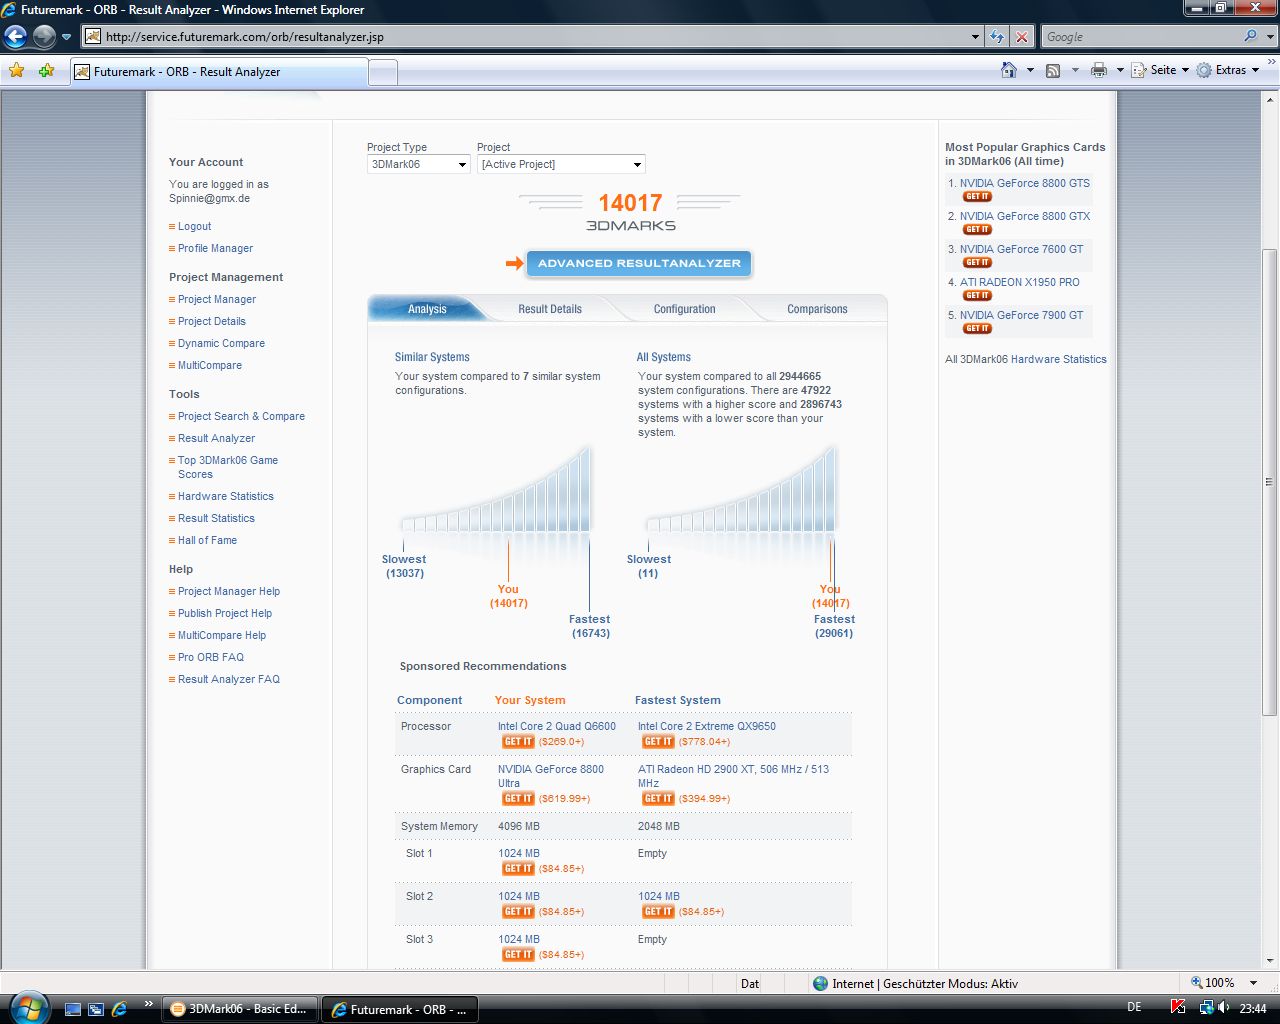Image resolution: width=1280 pixels, height=1024 pixels.
Task: Click the vertical scrollbar thumb
Action: (1270, 480)
